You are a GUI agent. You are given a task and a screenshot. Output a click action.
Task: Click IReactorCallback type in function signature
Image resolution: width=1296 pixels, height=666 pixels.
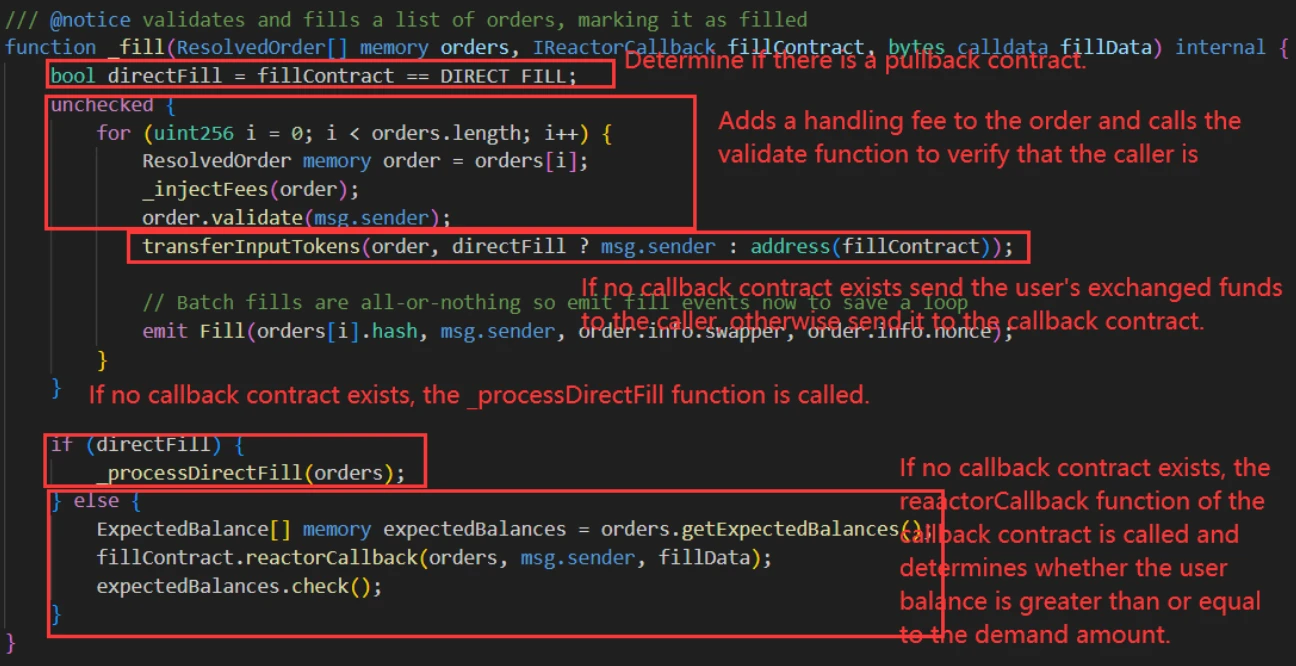coord(624,47)
